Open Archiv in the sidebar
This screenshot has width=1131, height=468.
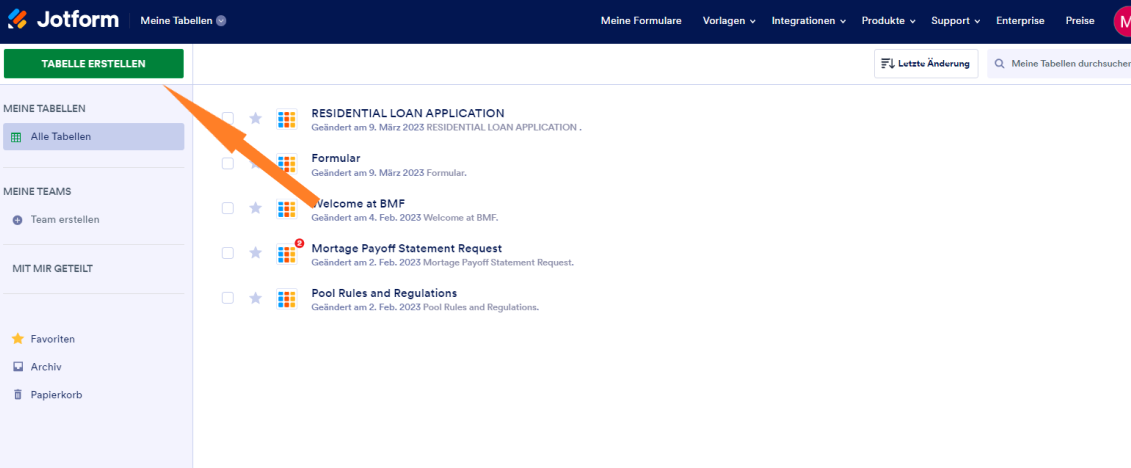[45, 366]
